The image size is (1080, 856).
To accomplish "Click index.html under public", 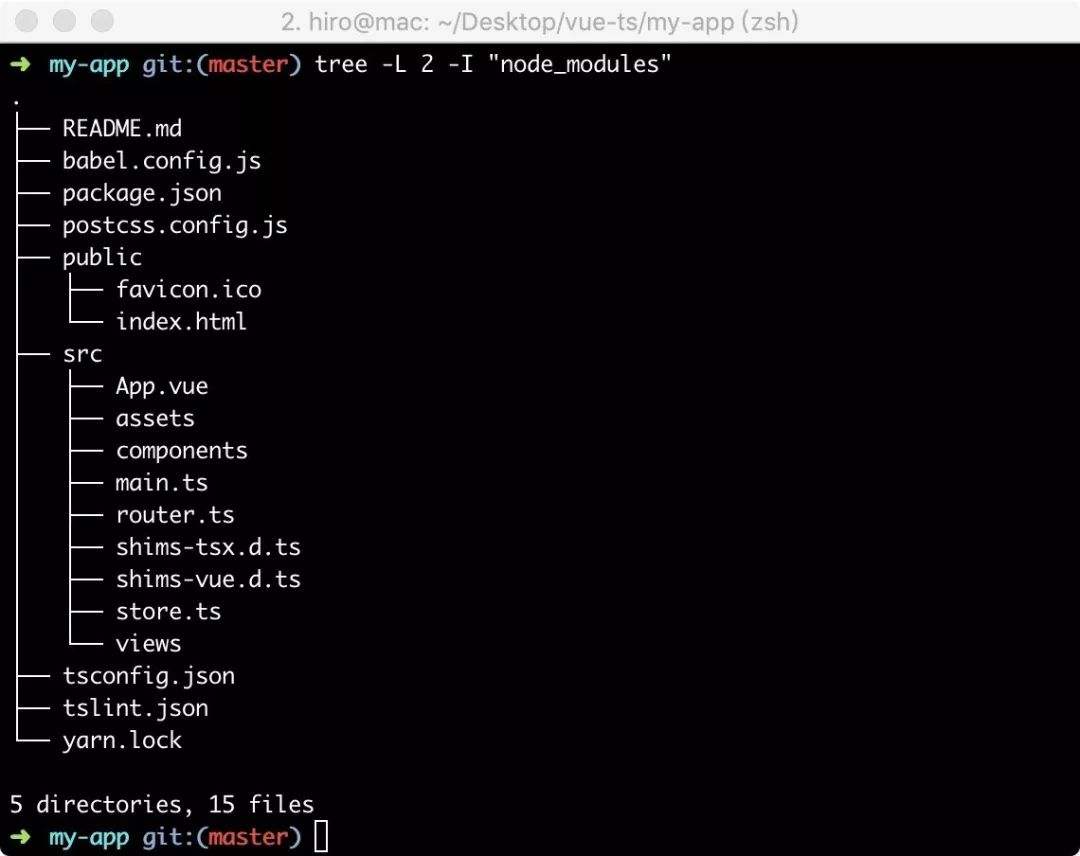I will tap(181, 322).
